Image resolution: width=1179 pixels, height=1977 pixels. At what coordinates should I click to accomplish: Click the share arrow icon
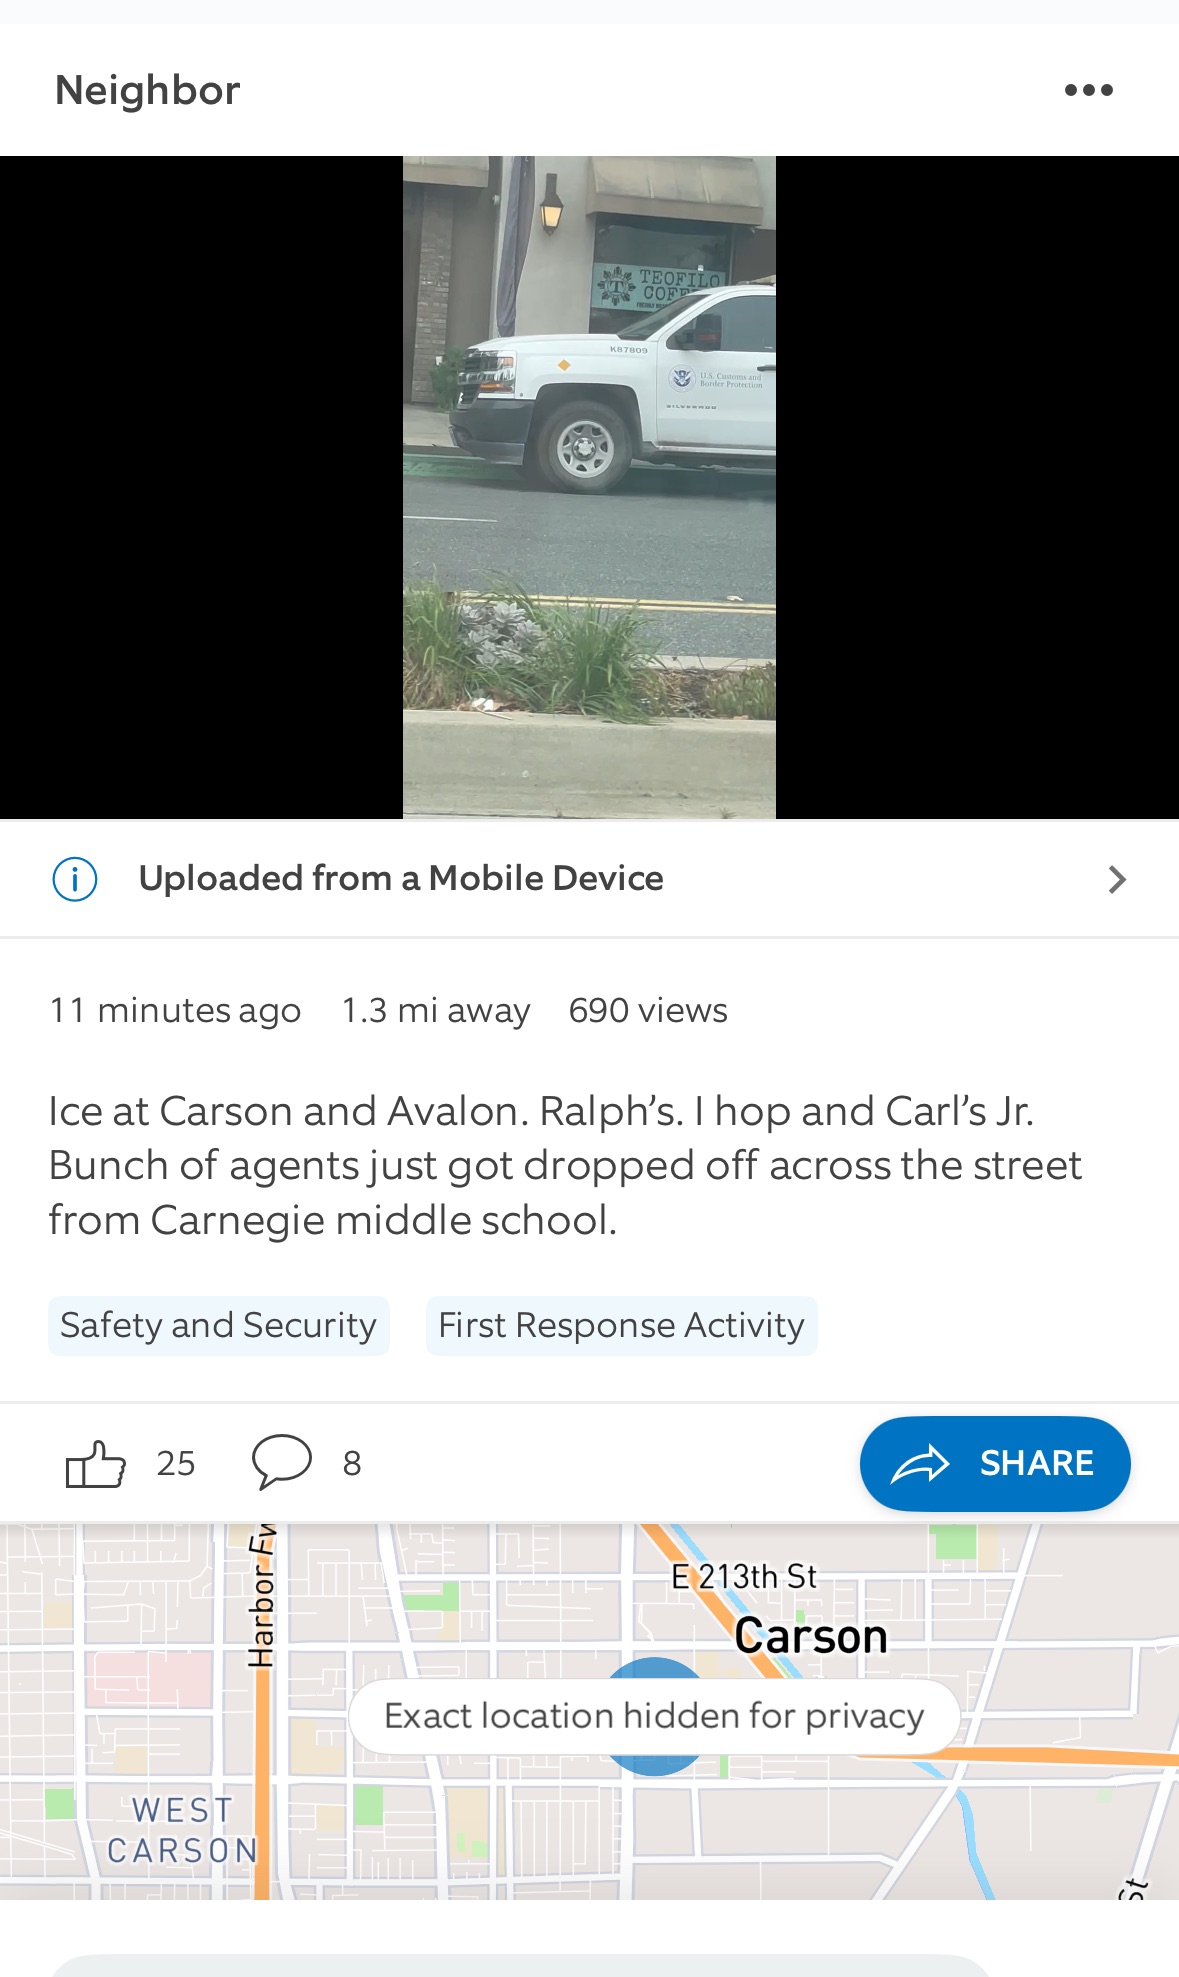pyautogui.click(x=920, y=1463)
